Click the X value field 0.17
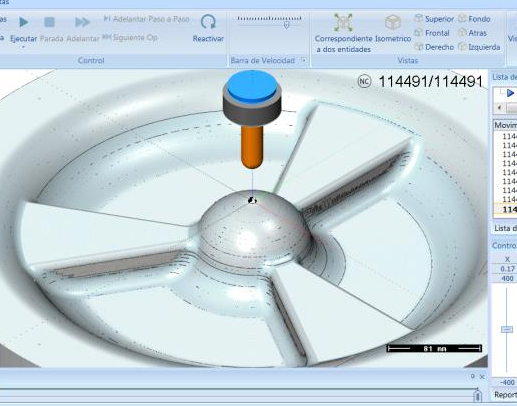517x406 pixels. pos(507,269)
